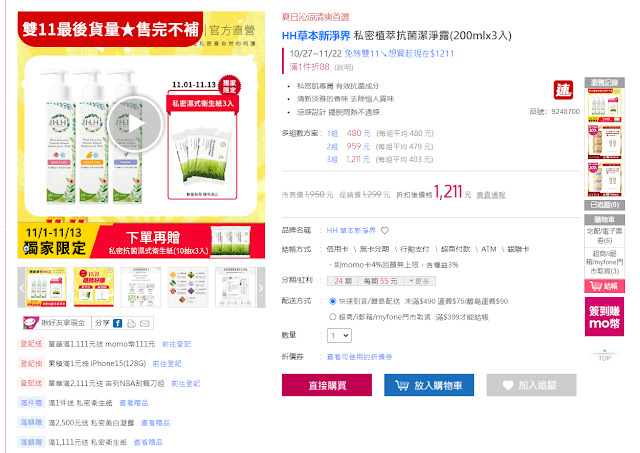Screen dimensions: 640x453
Task: Click 宅配/電子票券(6) cart entry
Action: pyautogui.click(x=604, y=236)
